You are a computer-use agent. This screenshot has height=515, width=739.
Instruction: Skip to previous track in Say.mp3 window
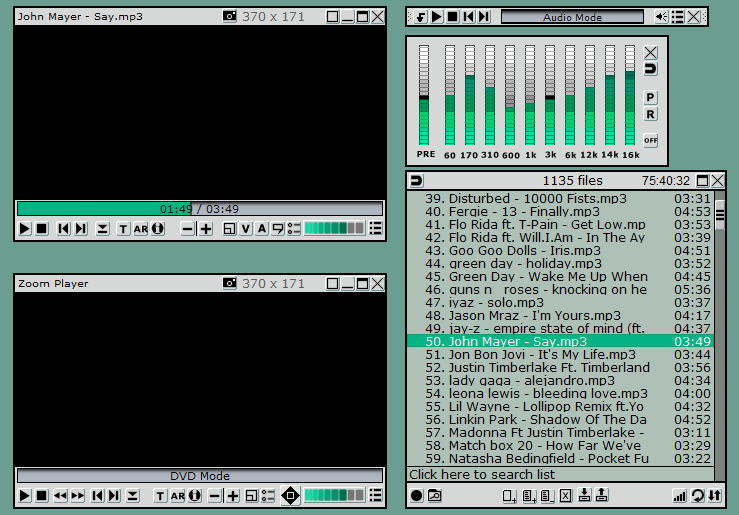coord(63,229)
